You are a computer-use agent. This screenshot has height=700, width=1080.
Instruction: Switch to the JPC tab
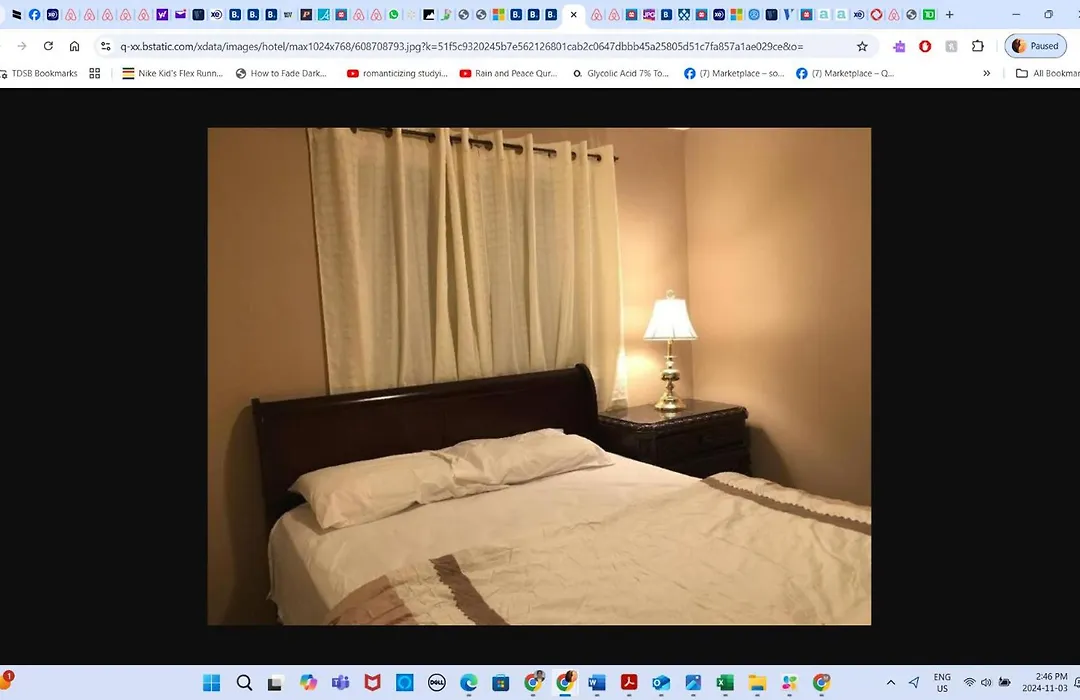click(x=649, y=14)
